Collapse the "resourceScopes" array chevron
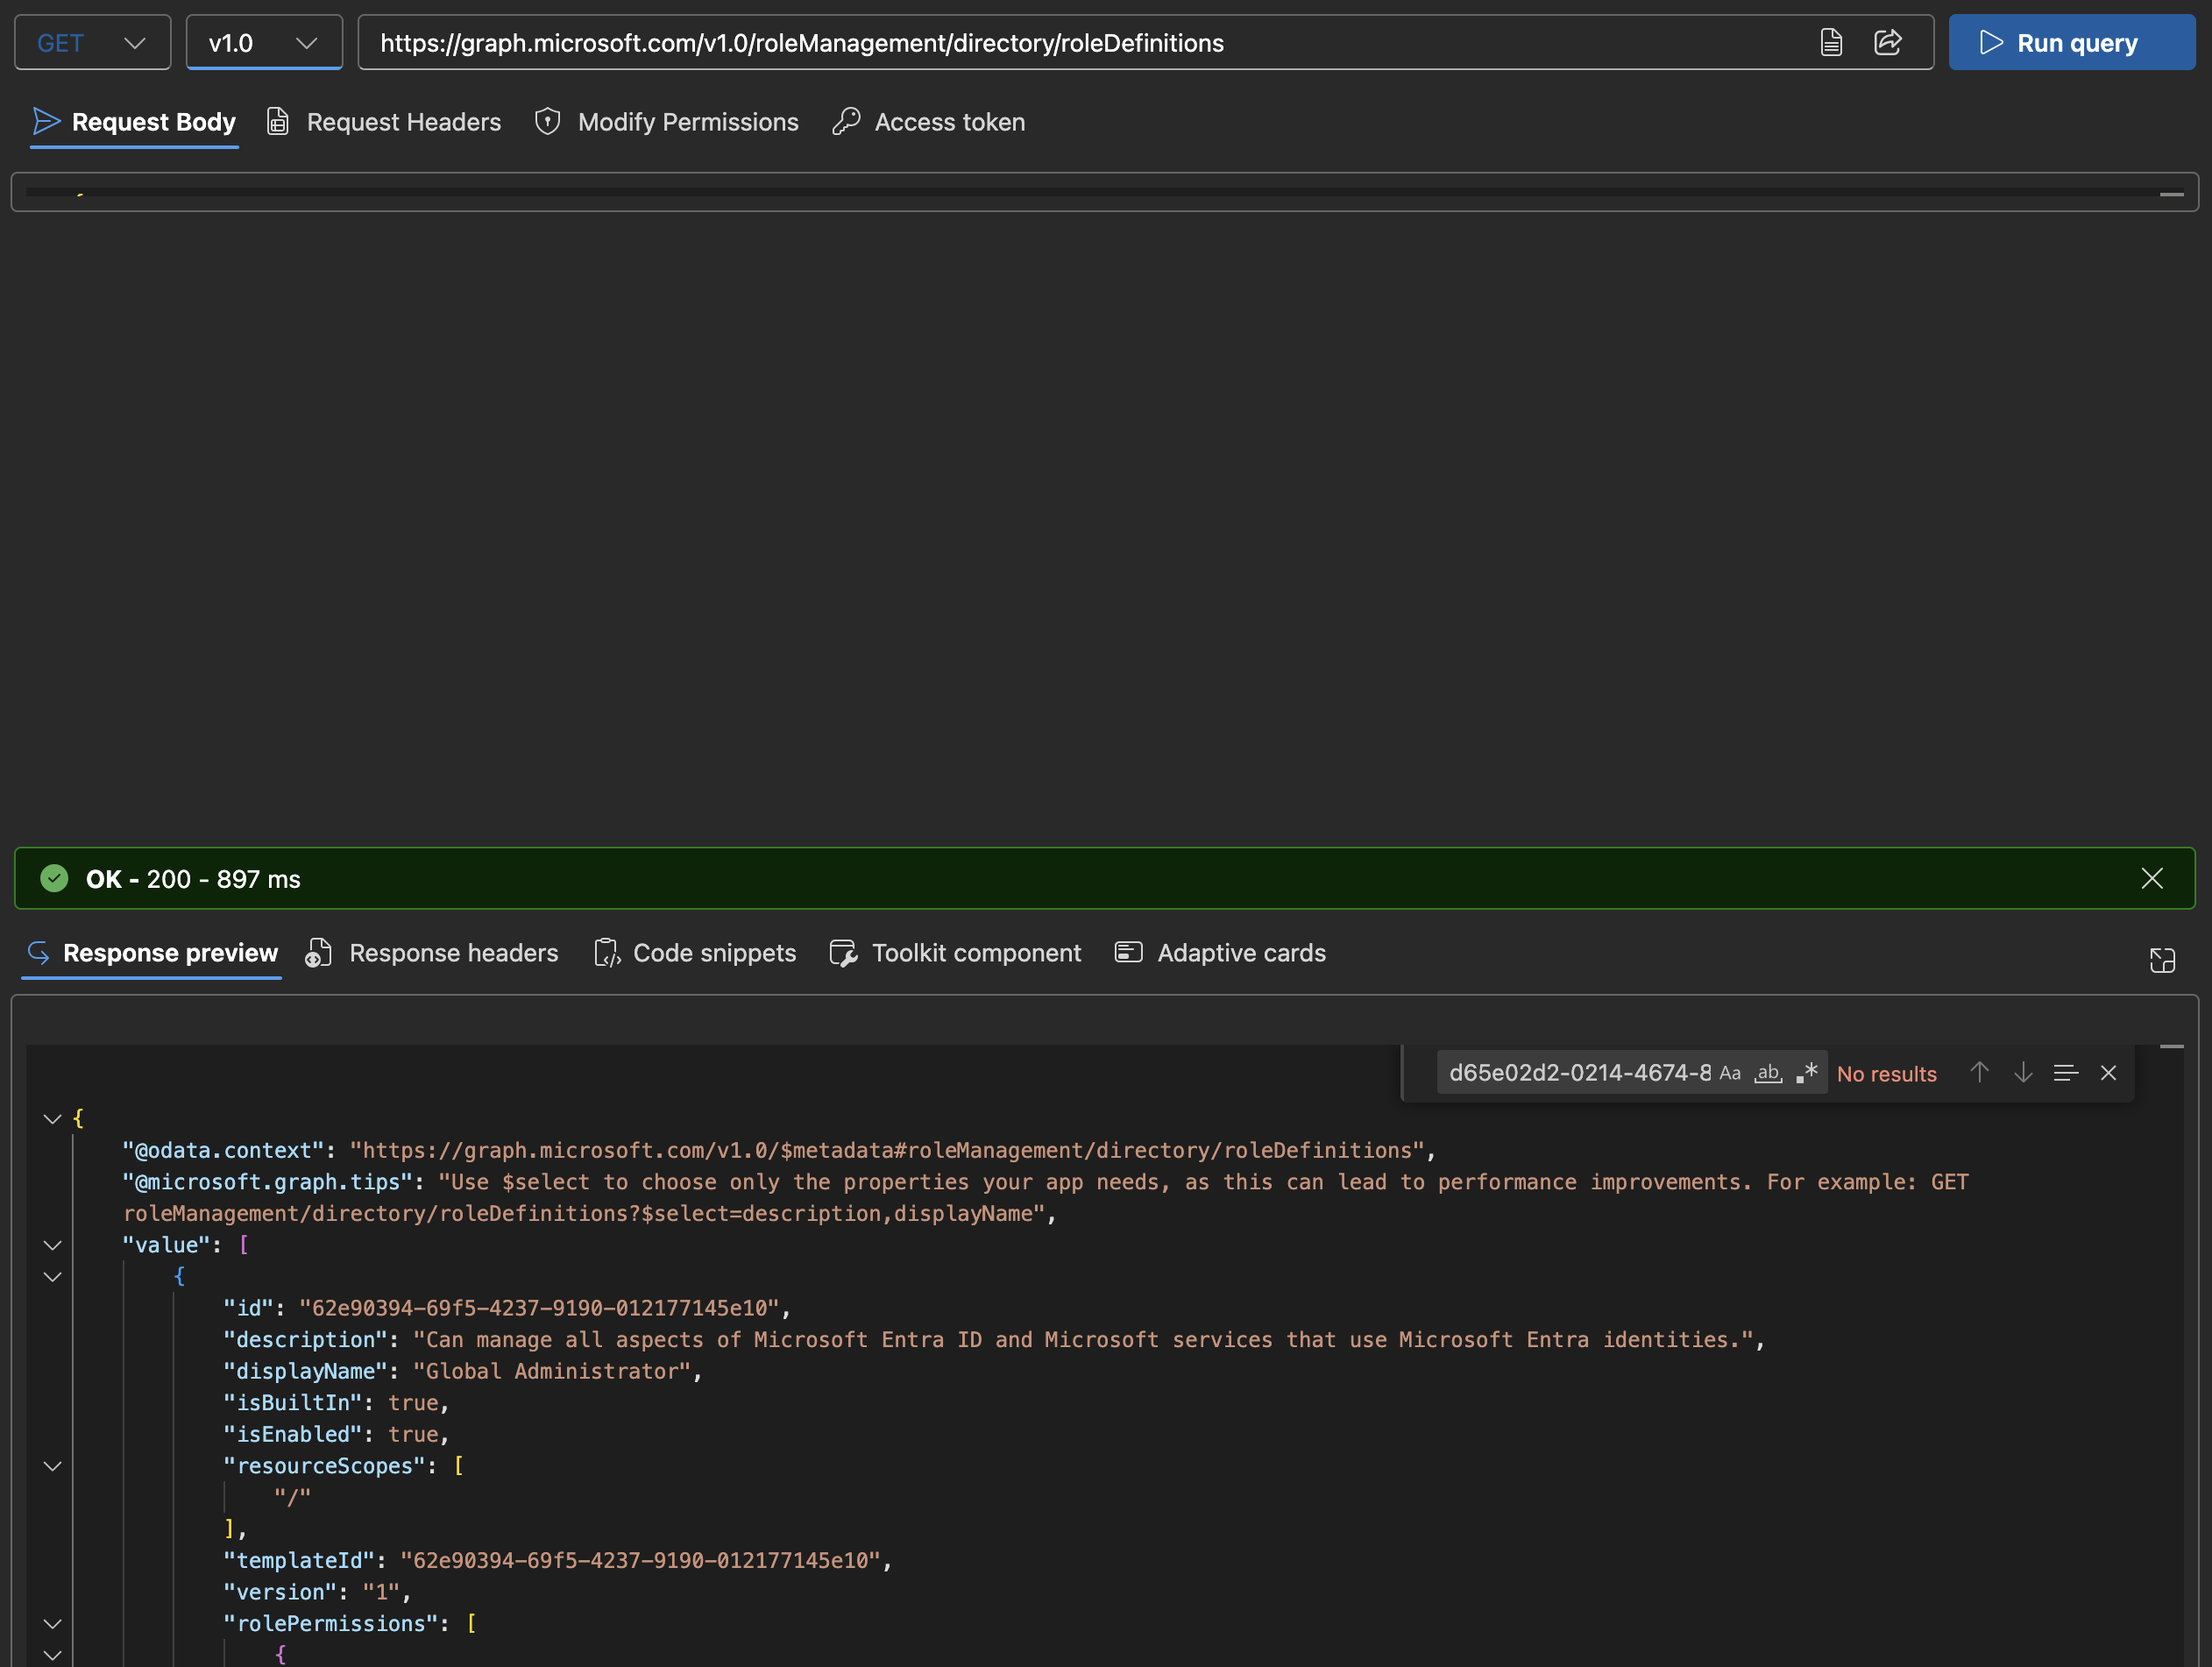2212x1667 pixels. click(x=53, y=1466)
